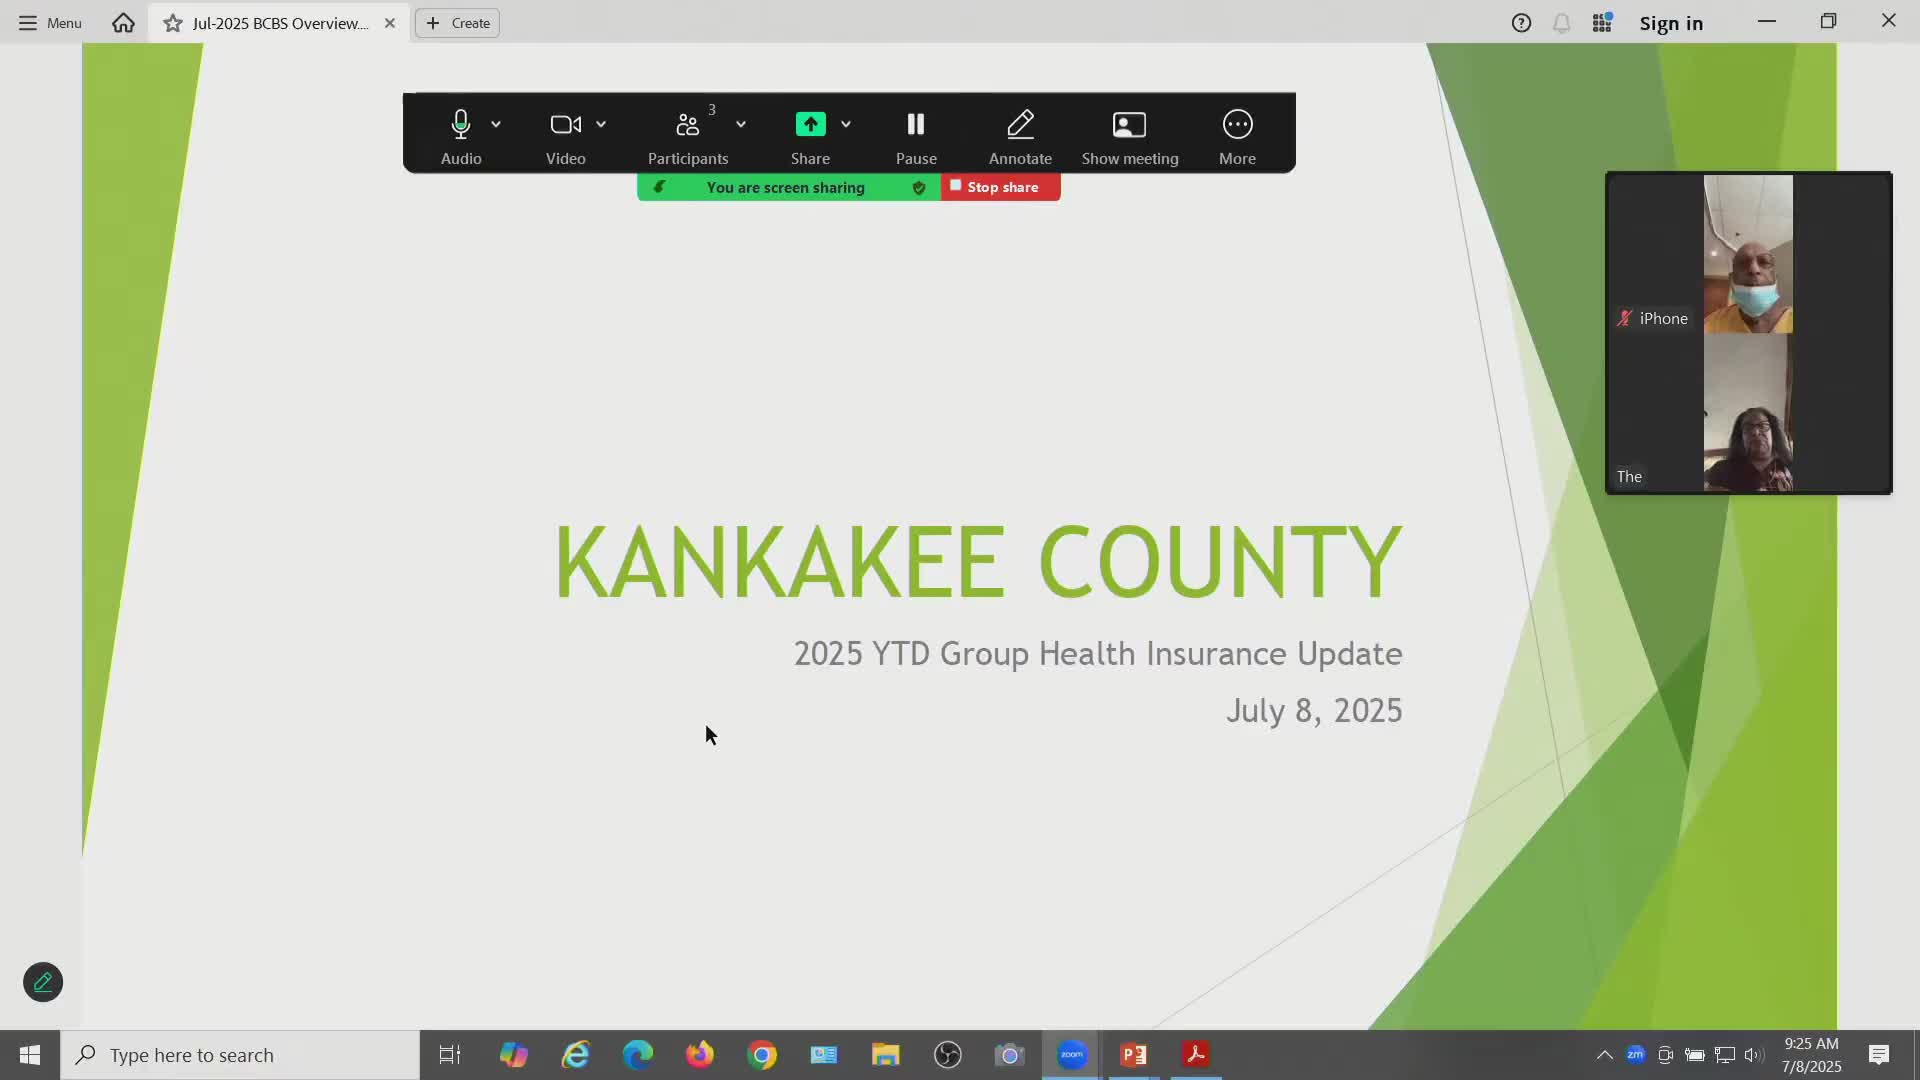This screenshot has height=1080, width=1920.
Task: Select the Jul-2025 BCBS Overview tab
Action: tap(280, 22)
